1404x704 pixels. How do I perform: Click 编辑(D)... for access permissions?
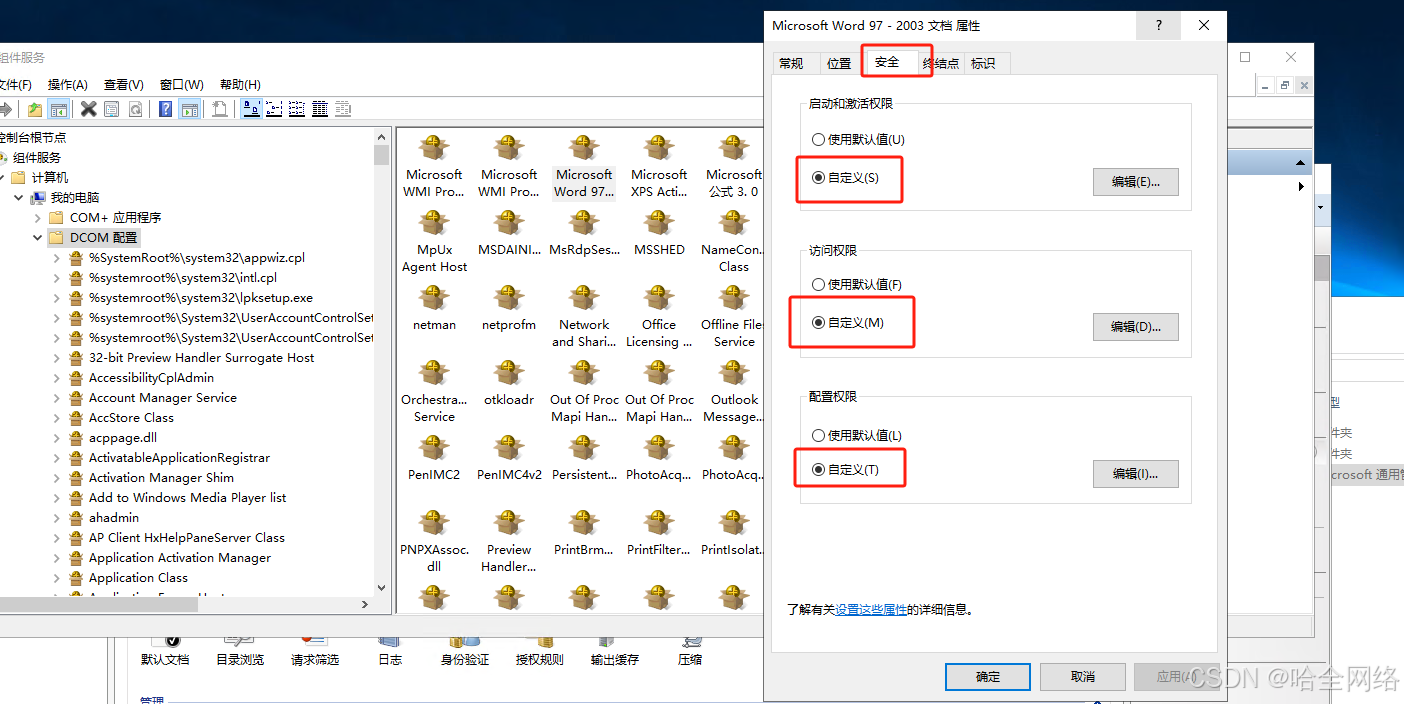point(1135,327)
